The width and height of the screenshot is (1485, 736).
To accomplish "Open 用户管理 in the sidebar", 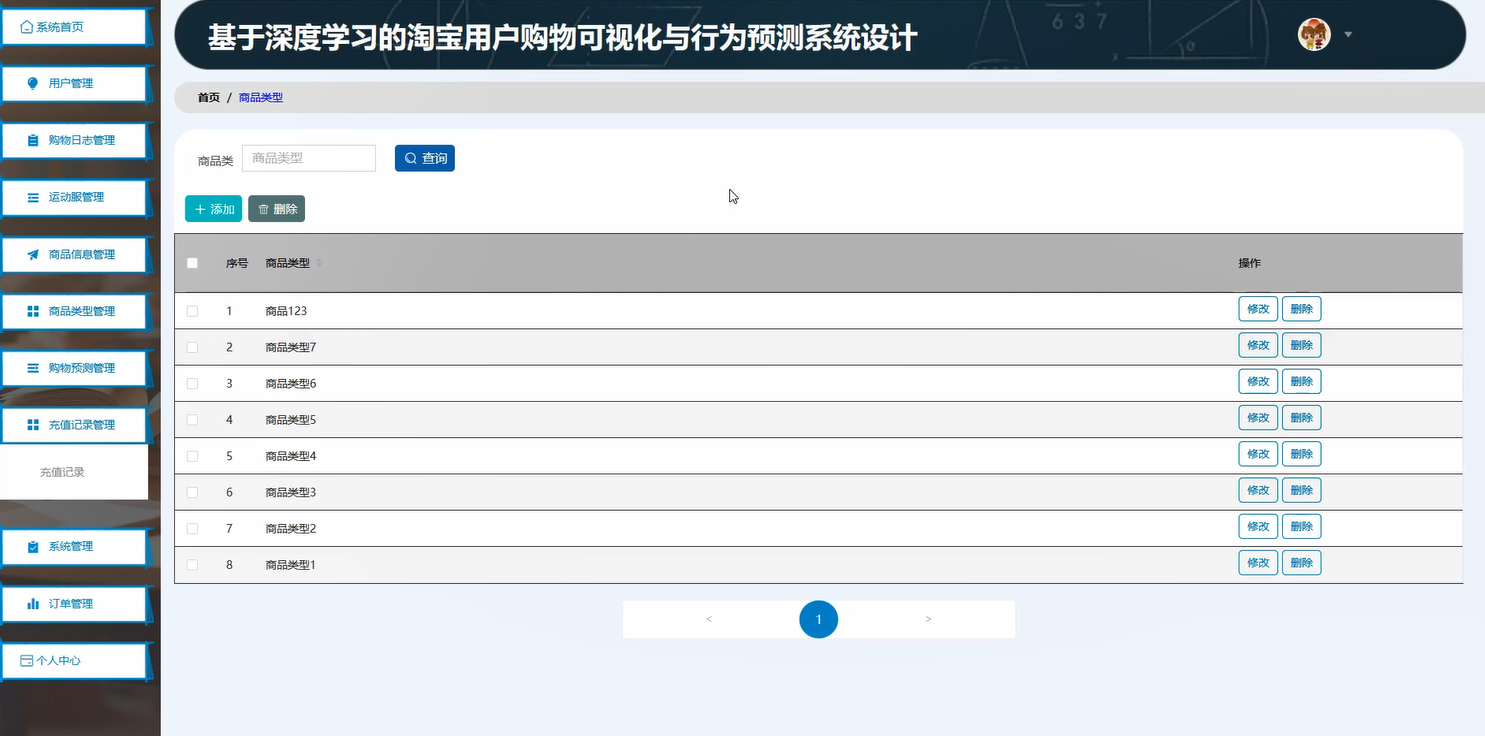I will click(x=74, y=83).
